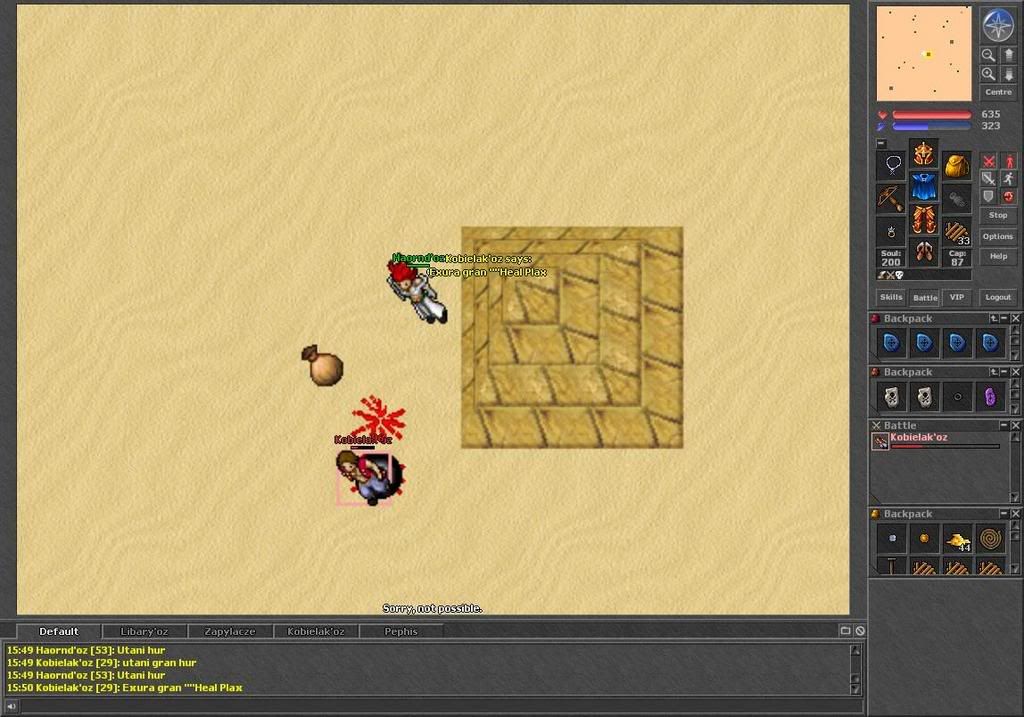Image resolution: width=1024 pixels, height=717 pixels.
Task: Zoom in the minimap
Action: [989, 74]
